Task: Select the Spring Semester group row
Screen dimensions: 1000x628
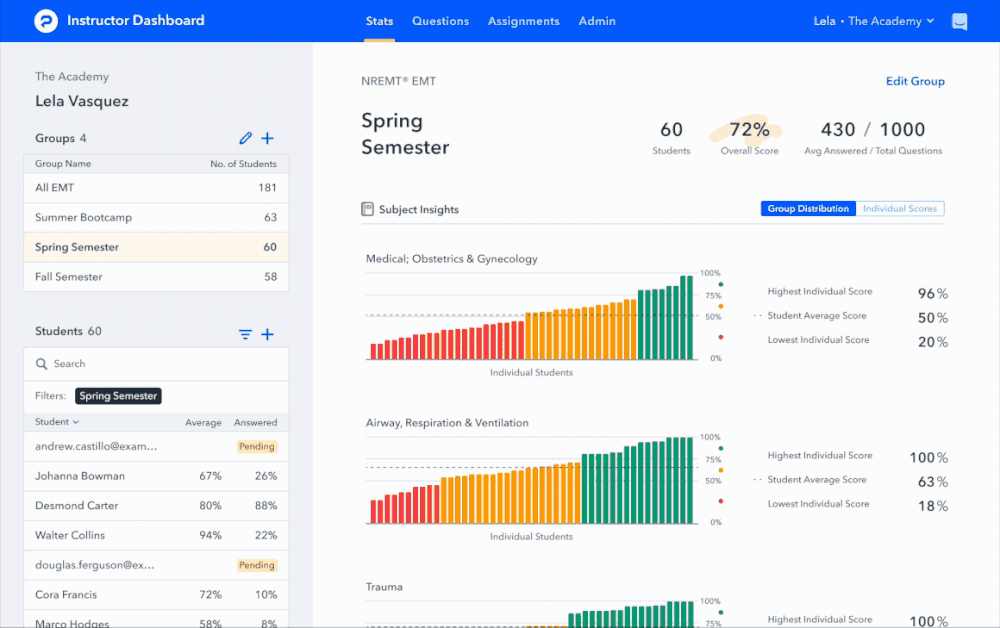Action: (156, 247)
